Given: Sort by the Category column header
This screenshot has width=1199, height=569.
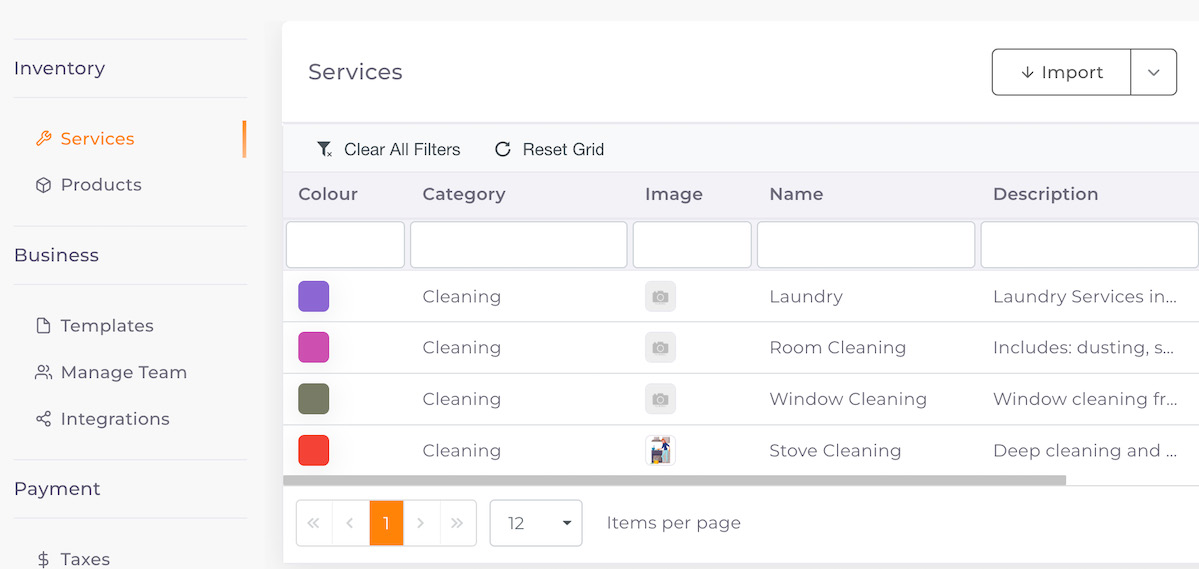Looking at the screenshot, I should click(x=464, y=194).
